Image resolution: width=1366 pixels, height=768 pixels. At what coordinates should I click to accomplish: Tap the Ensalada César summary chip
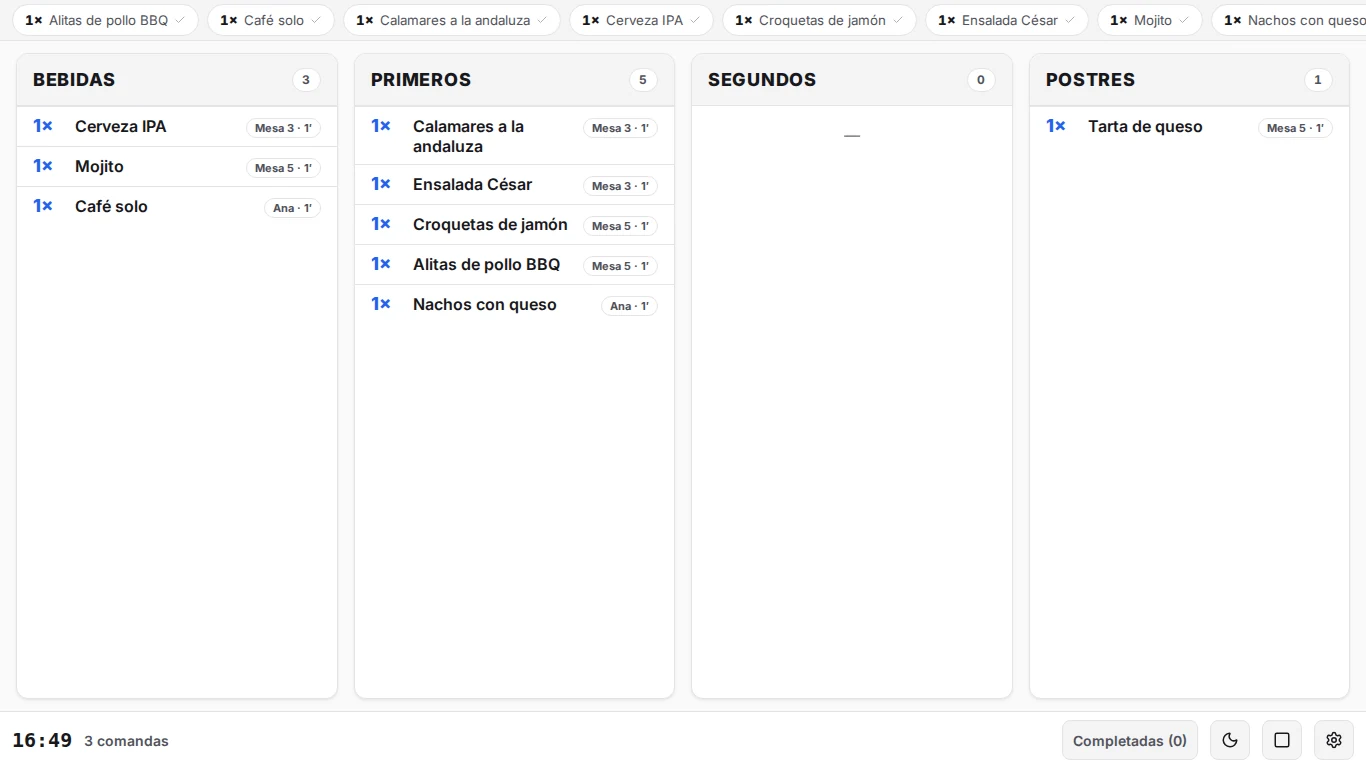coord(1007,20)
